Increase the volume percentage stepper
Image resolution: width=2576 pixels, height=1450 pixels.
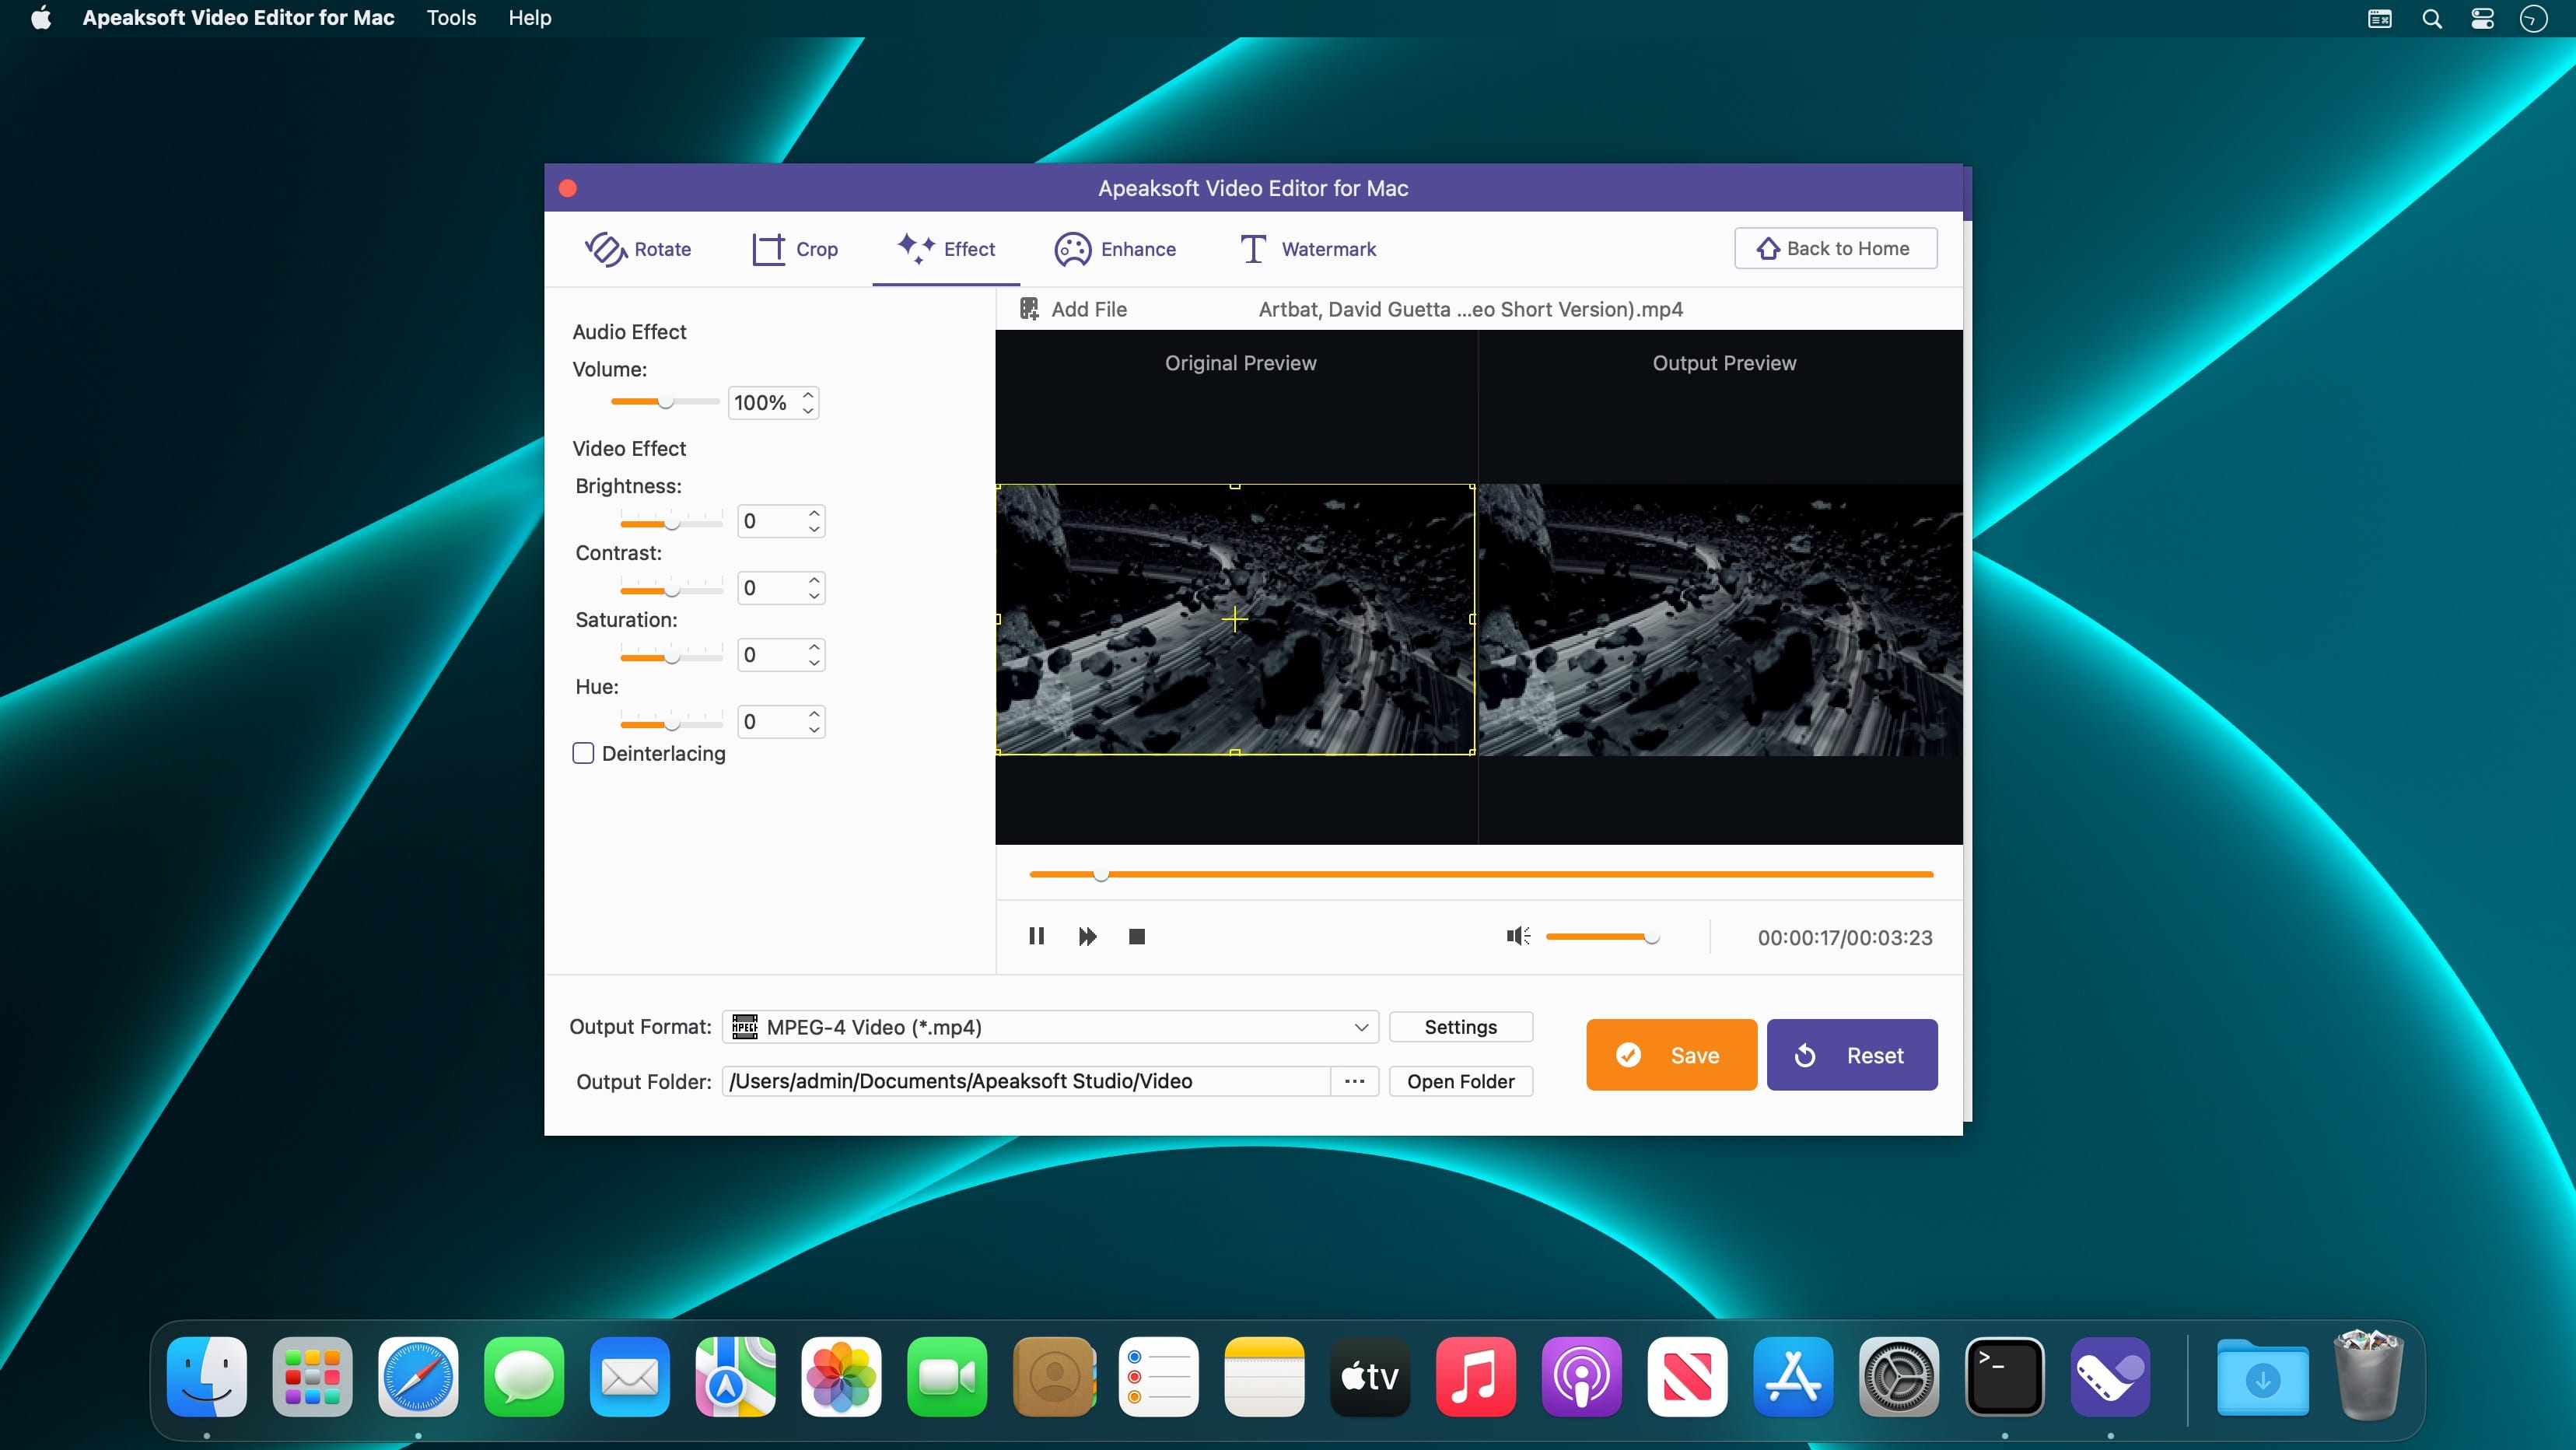coord(808,395)
